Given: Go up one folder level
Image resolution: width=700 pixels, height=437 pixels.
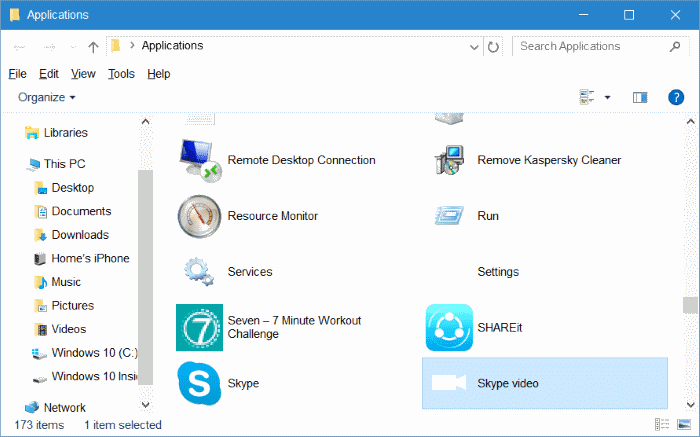Looking at the screenshot, I should [93, 47].
